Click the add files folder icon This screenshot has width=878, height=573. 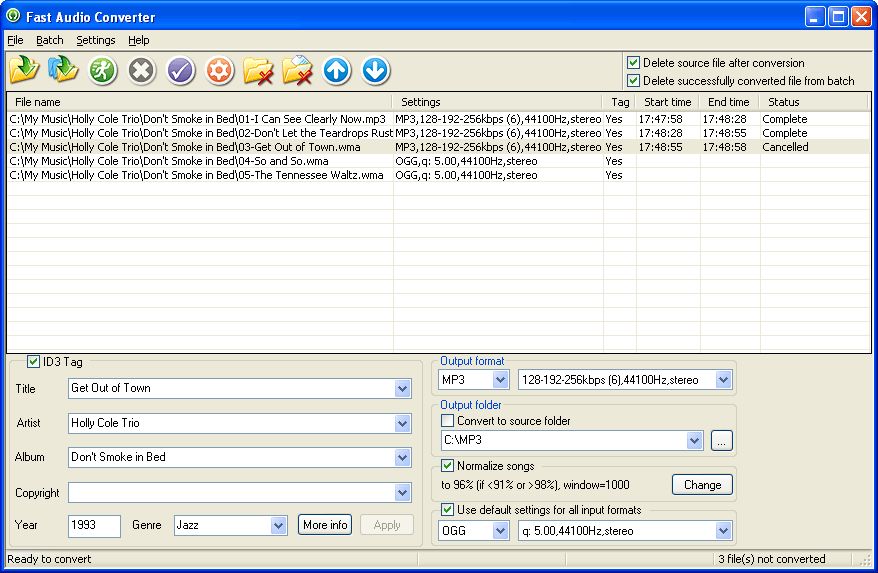pos(24,71)
